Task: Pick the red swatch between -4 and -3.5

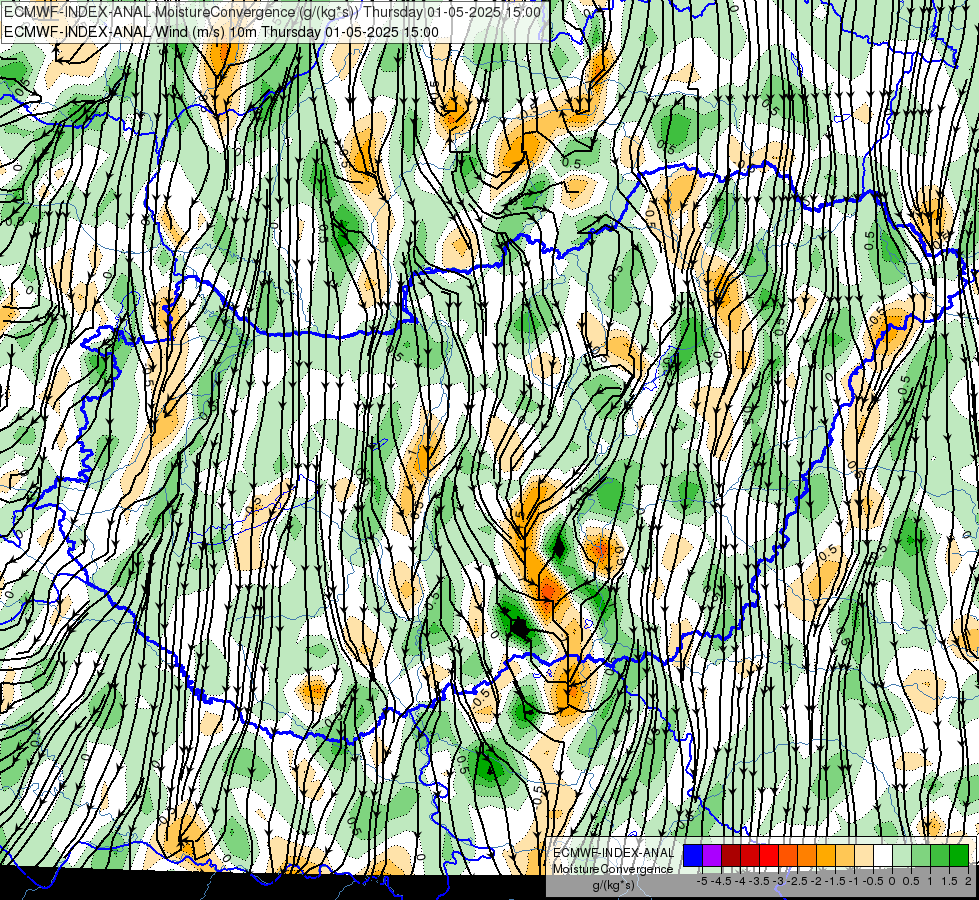Action: (750, 855)
